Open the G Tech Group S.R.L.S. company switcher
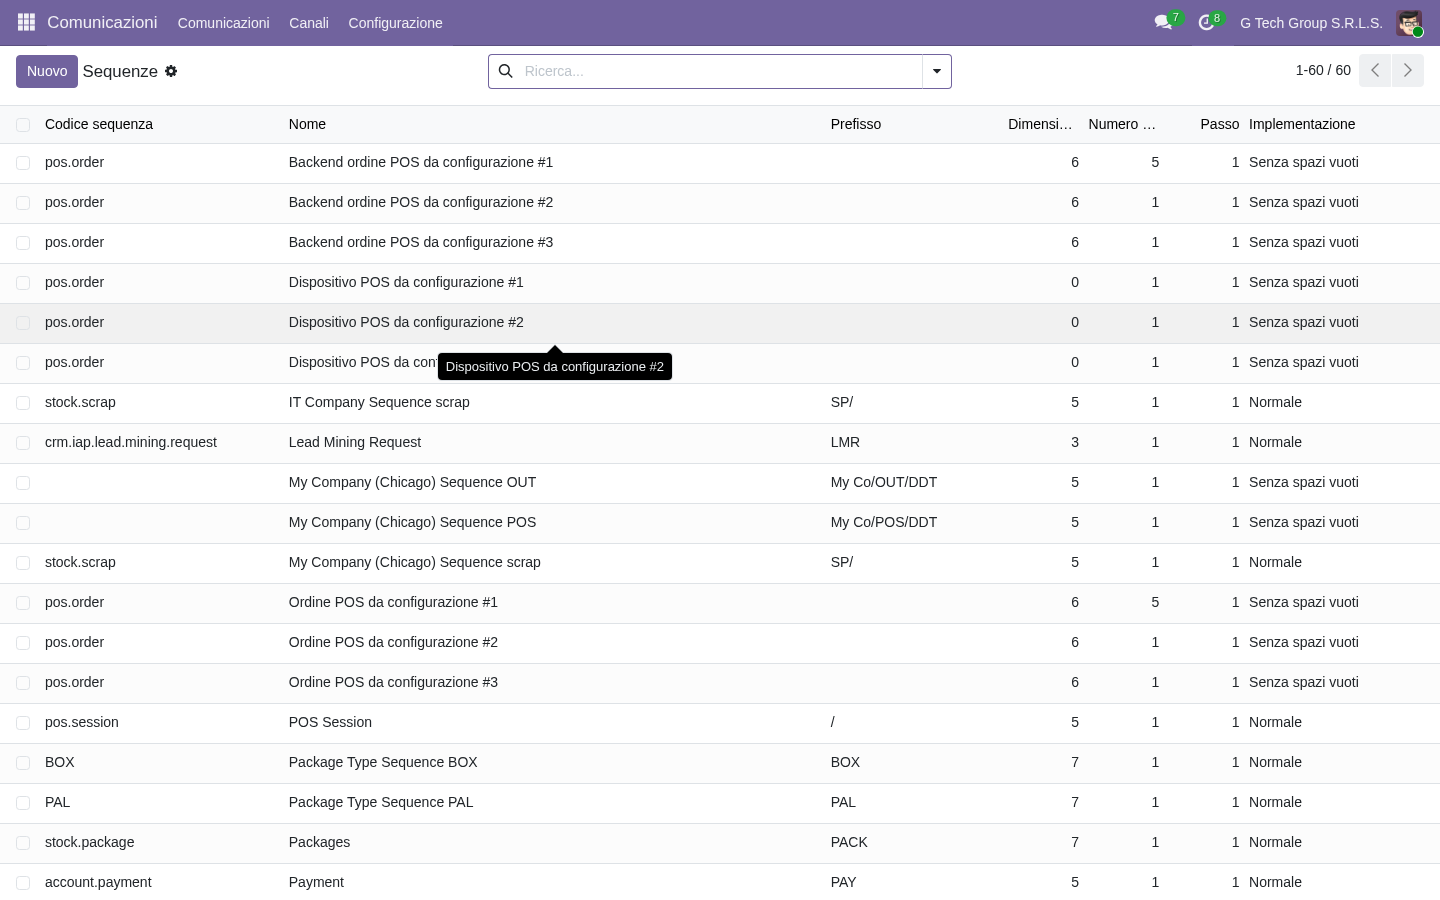Image resolution: width=1440 pixels, height=900 pixels. pos(1311,22)
